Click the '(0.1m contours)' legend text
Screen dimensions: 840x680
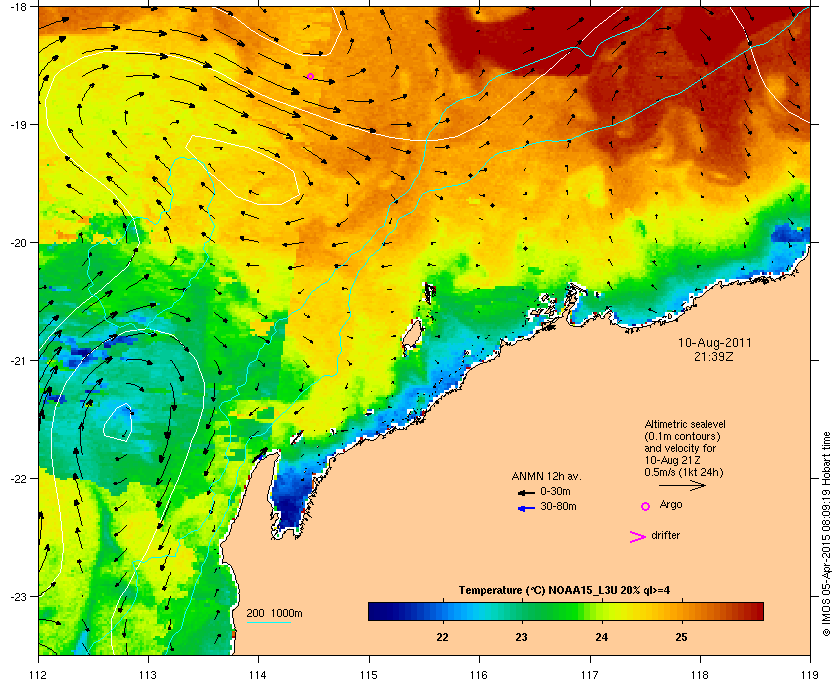pyautogui.click(x=682, y=436)
